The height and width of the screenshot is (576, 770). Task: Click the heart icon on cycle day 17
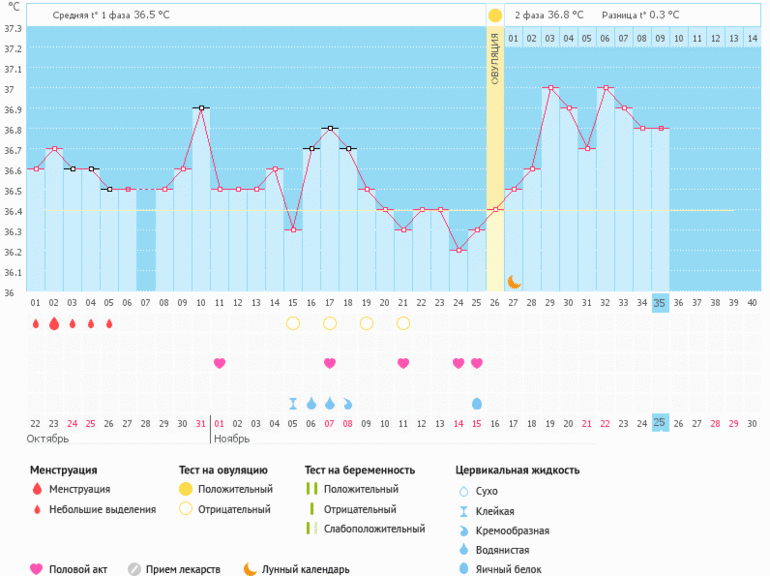tap(330, 363)
